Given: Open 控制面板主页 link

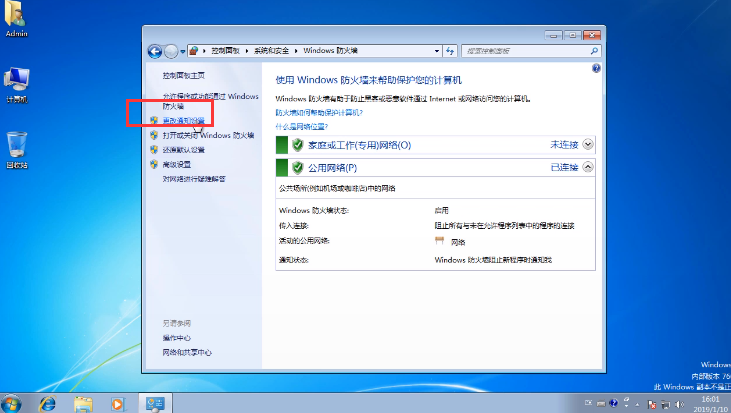Looking at the screenshot, I should (184, 76).
